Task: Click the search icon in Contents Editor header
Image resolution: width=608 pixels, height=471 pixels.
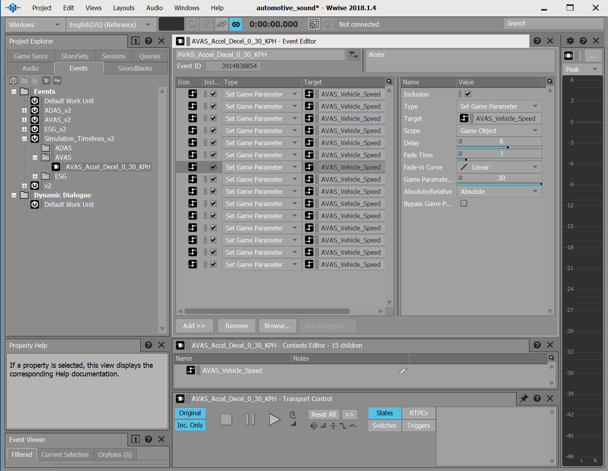Action: click(x=551, y=358)
